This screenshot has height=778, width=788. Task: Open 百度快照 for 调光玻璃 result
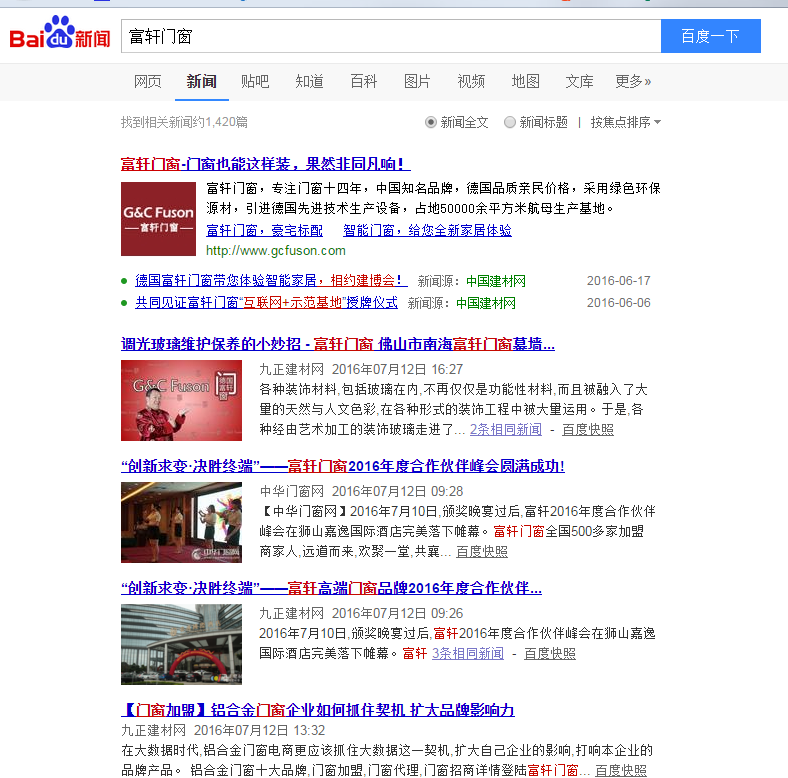coord(587,429)
